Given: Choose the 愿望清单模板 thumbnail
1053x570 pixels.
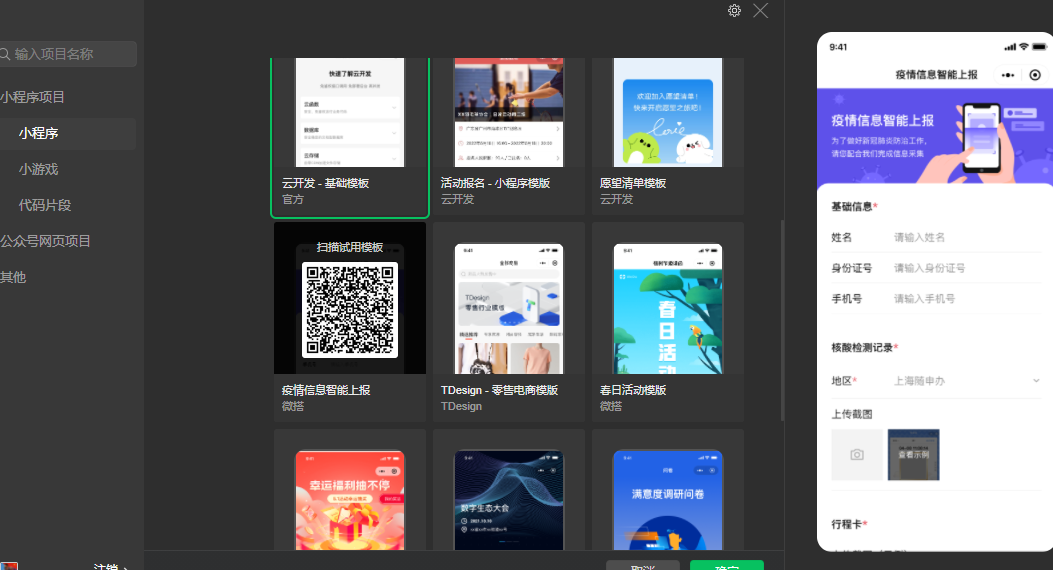Looking at the screenshot, I should pos(668,112).
